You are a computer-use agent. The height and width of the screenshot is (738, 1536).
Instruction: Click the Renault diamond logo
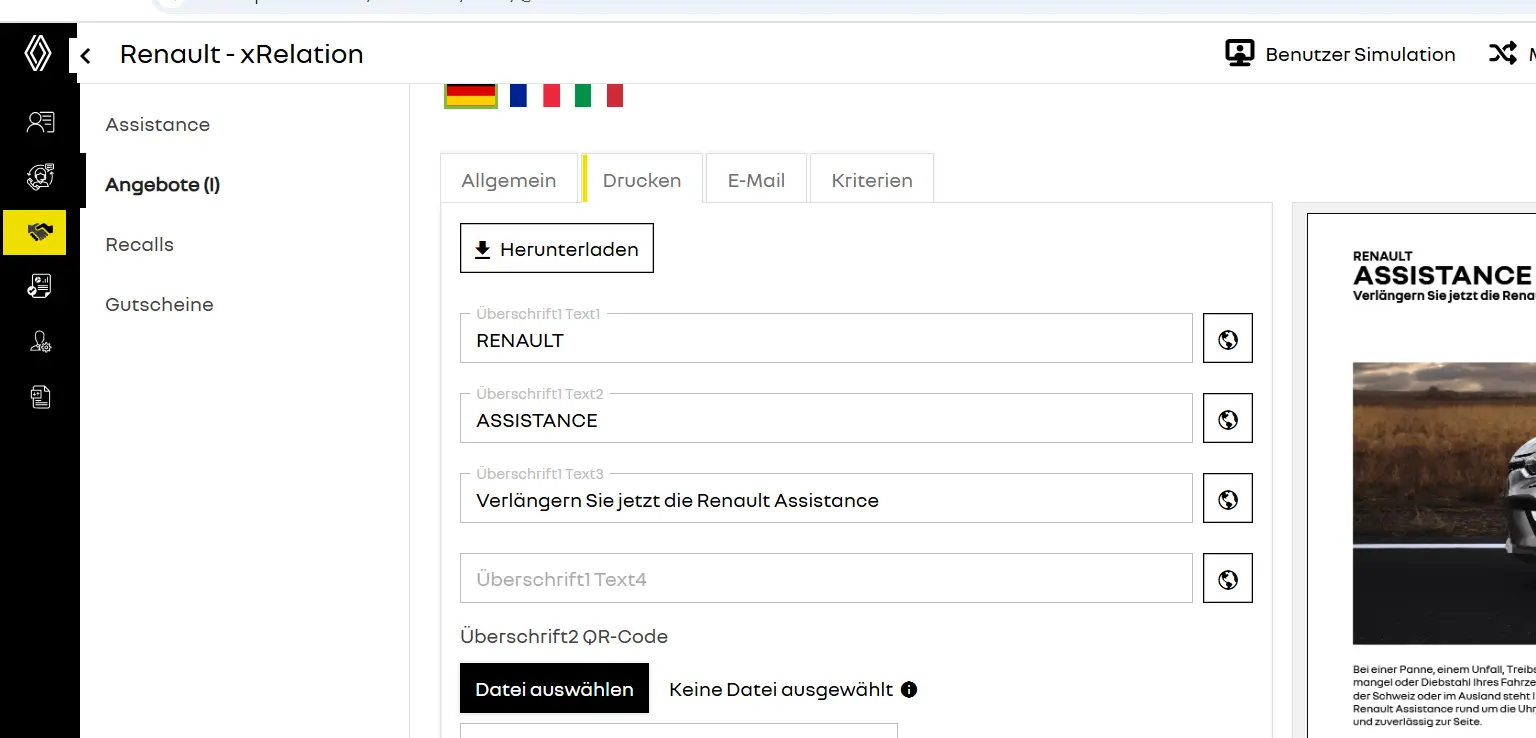point(38,54)
